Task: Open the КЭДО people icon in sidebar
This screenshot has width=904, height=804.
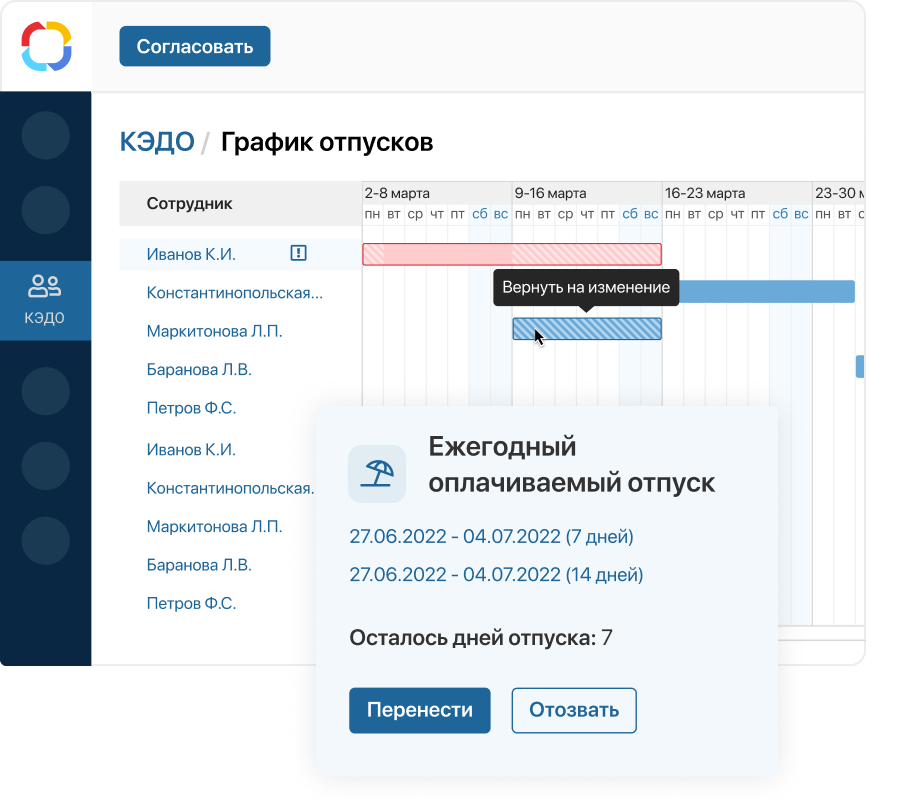Action: pos(45,288)
